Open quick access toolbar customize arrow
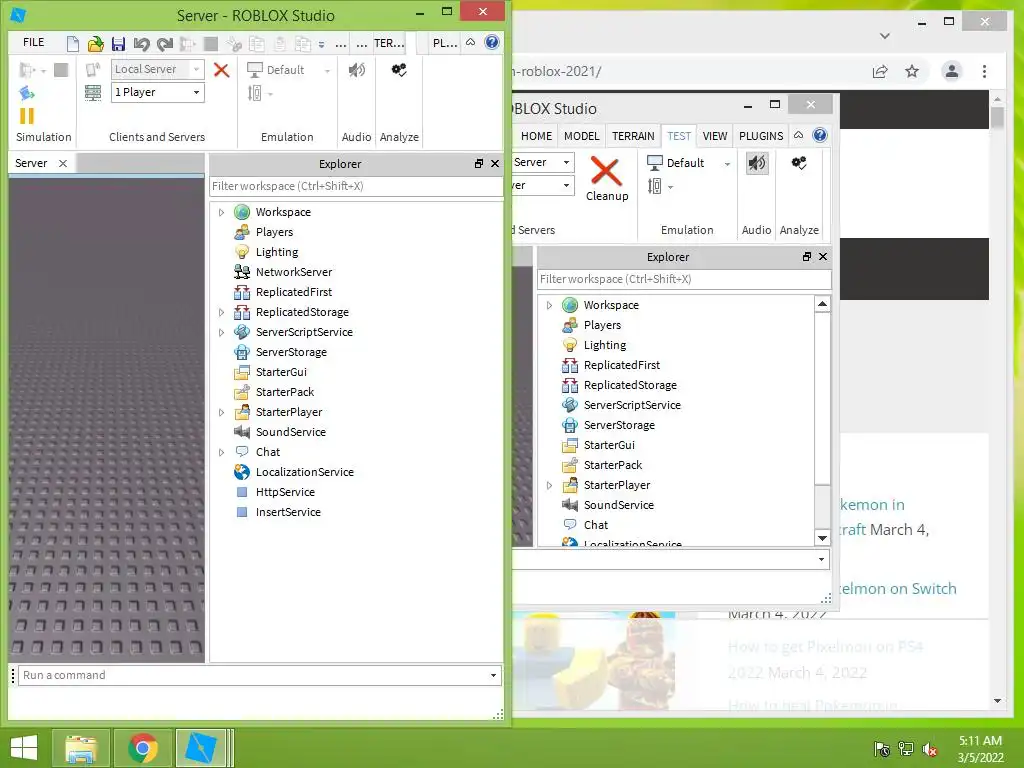Screen dimensions: 1024x768 pyautogui.click(x=321, y=45)
